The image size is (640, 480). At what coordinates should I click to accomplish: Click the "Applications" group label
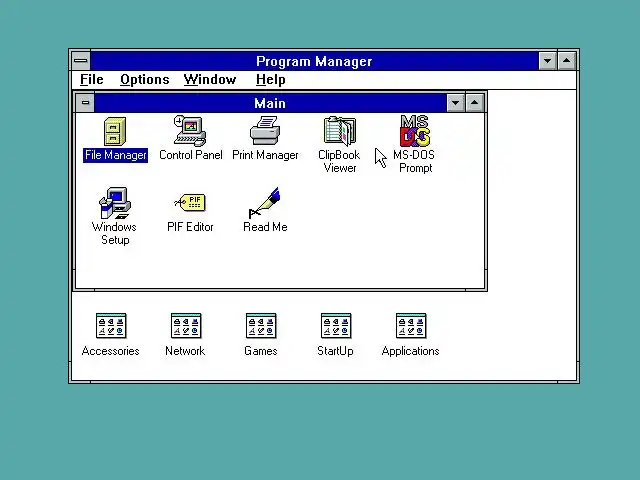point(411,351)
